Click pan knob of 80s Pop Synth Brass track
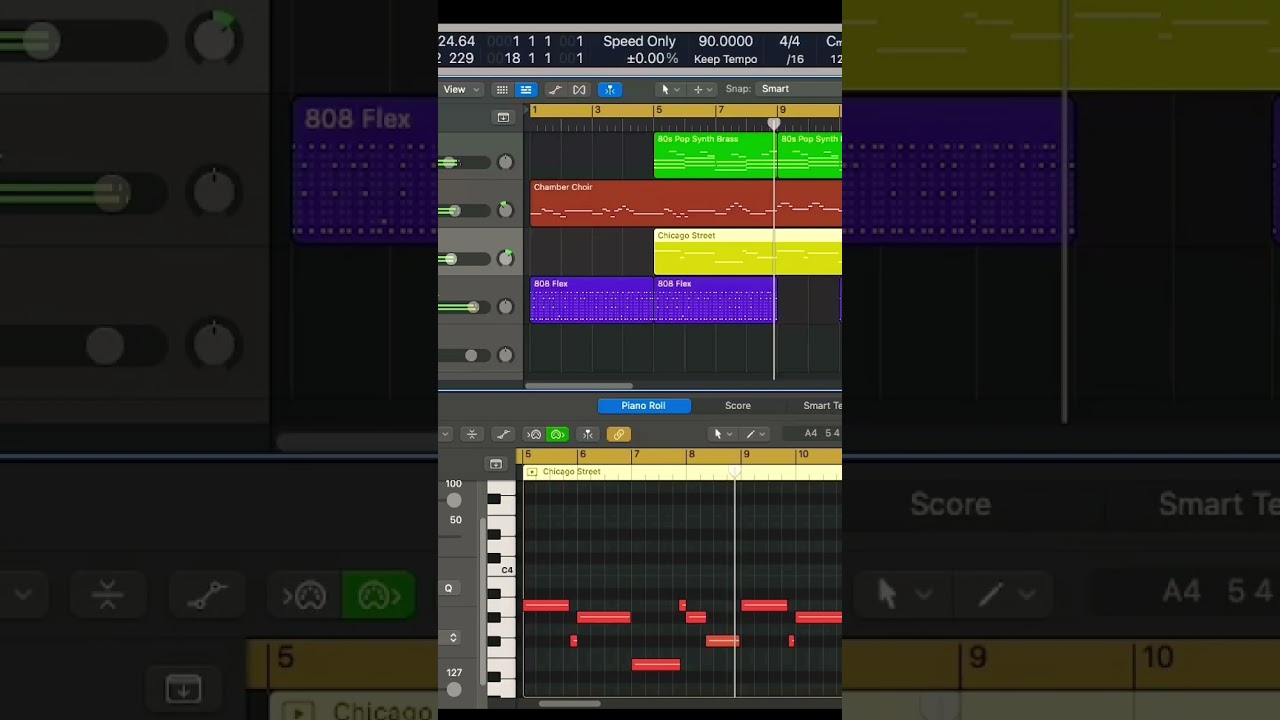Screen dimensions: 1280x720 click(x=505, y=162)
